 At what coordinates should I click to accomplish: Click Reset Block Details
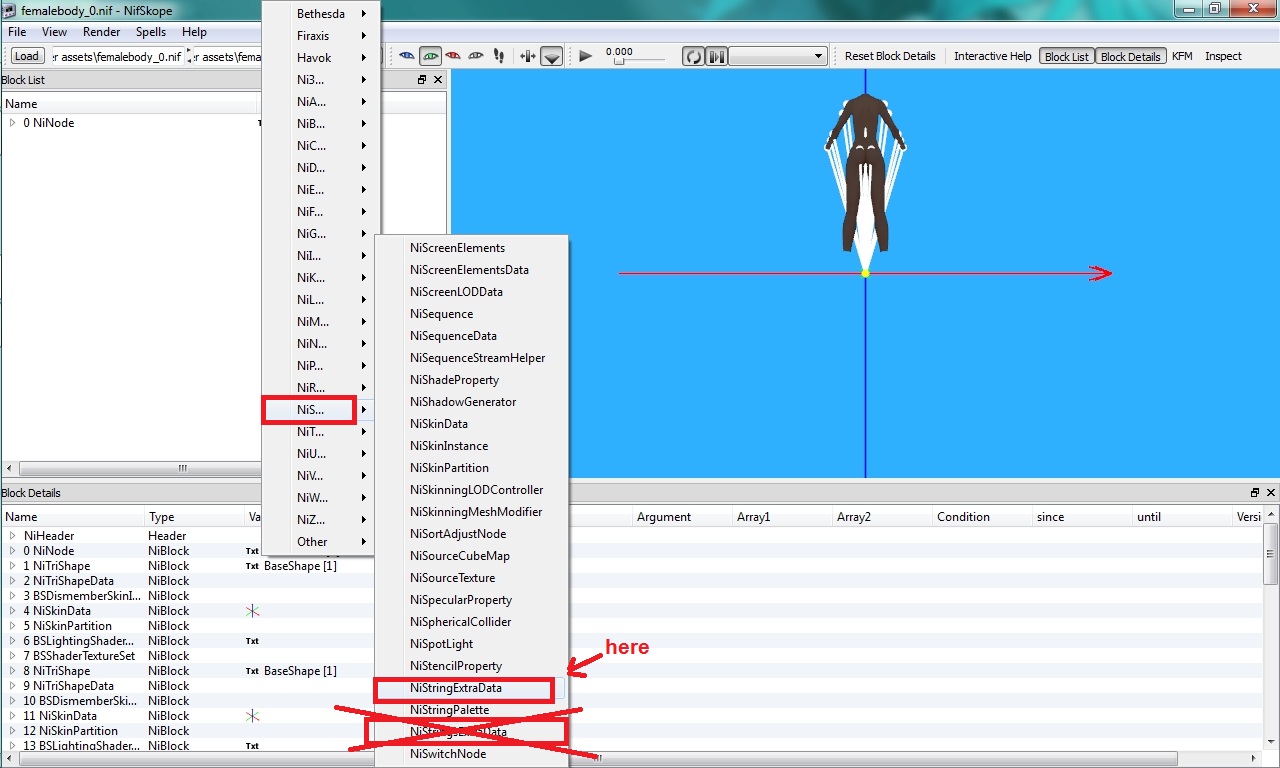890,56
